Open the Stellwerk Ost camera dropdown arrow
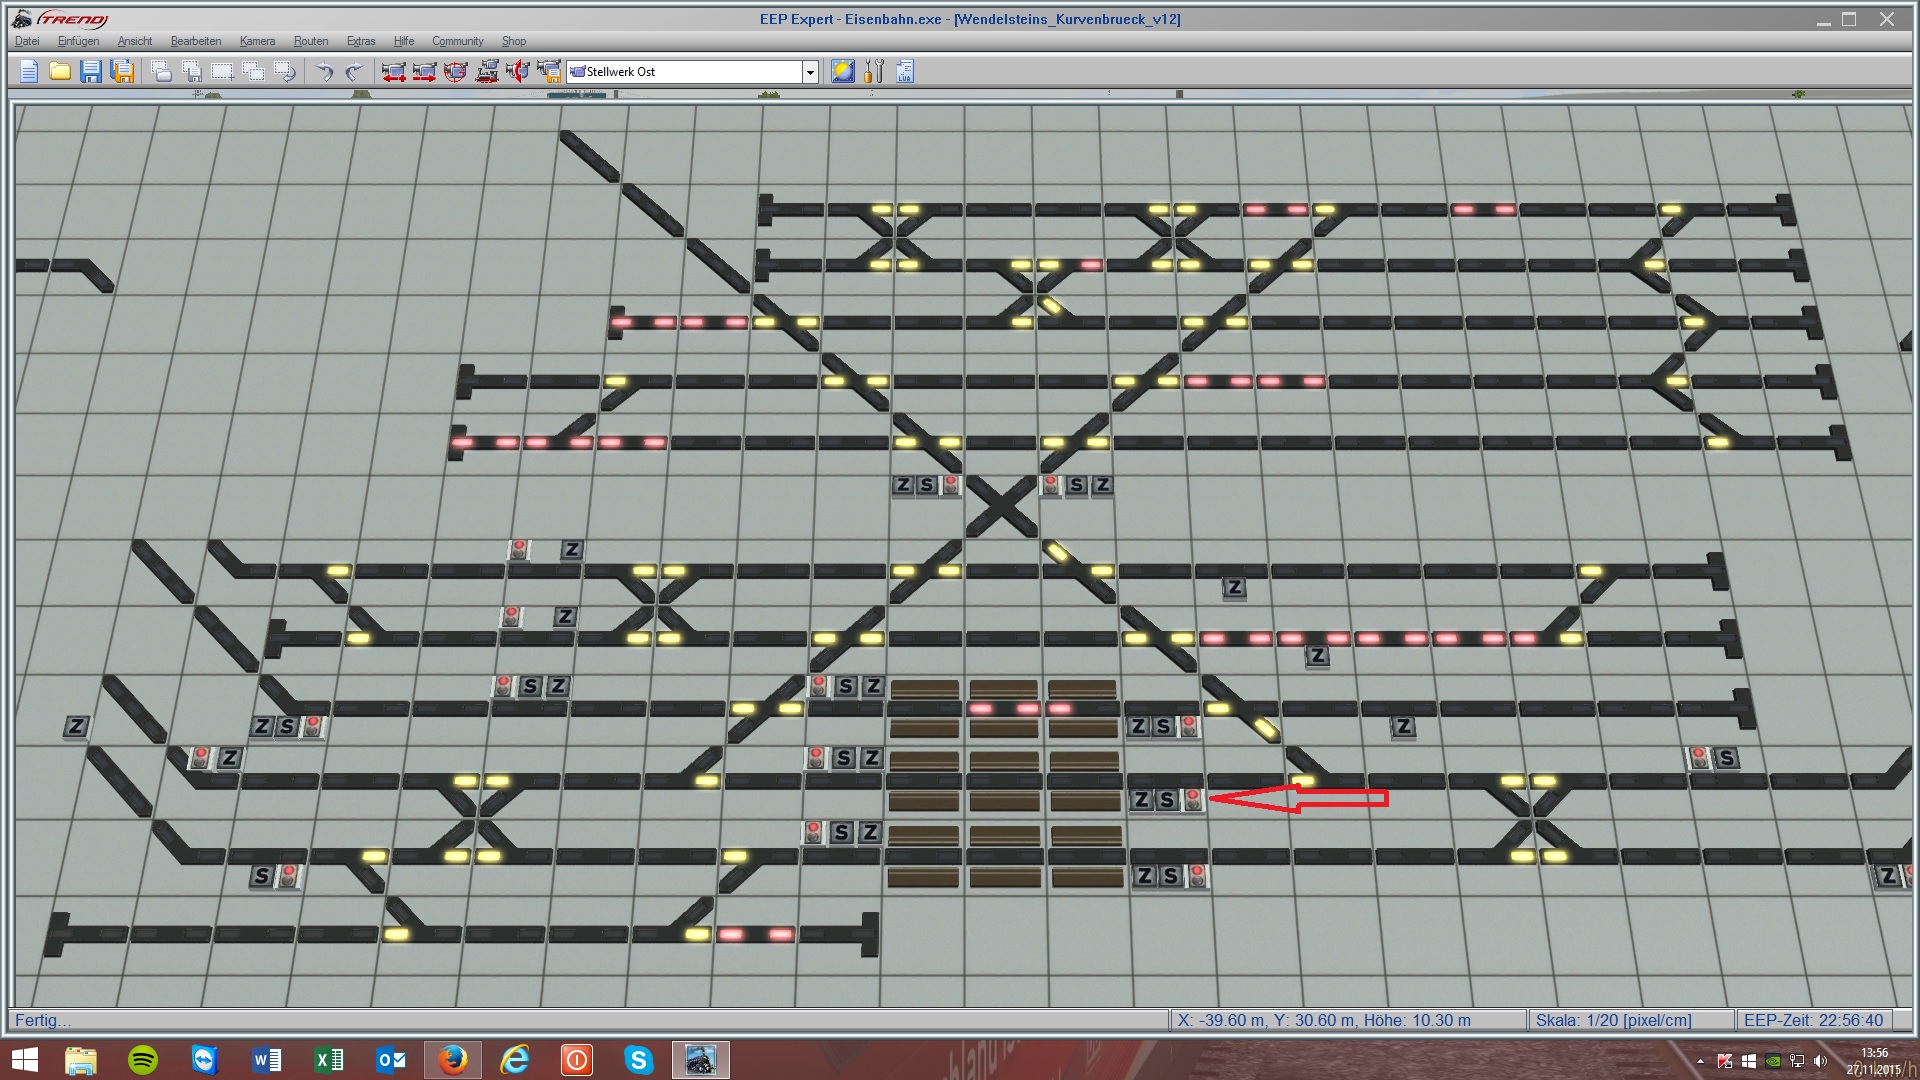 810,72
